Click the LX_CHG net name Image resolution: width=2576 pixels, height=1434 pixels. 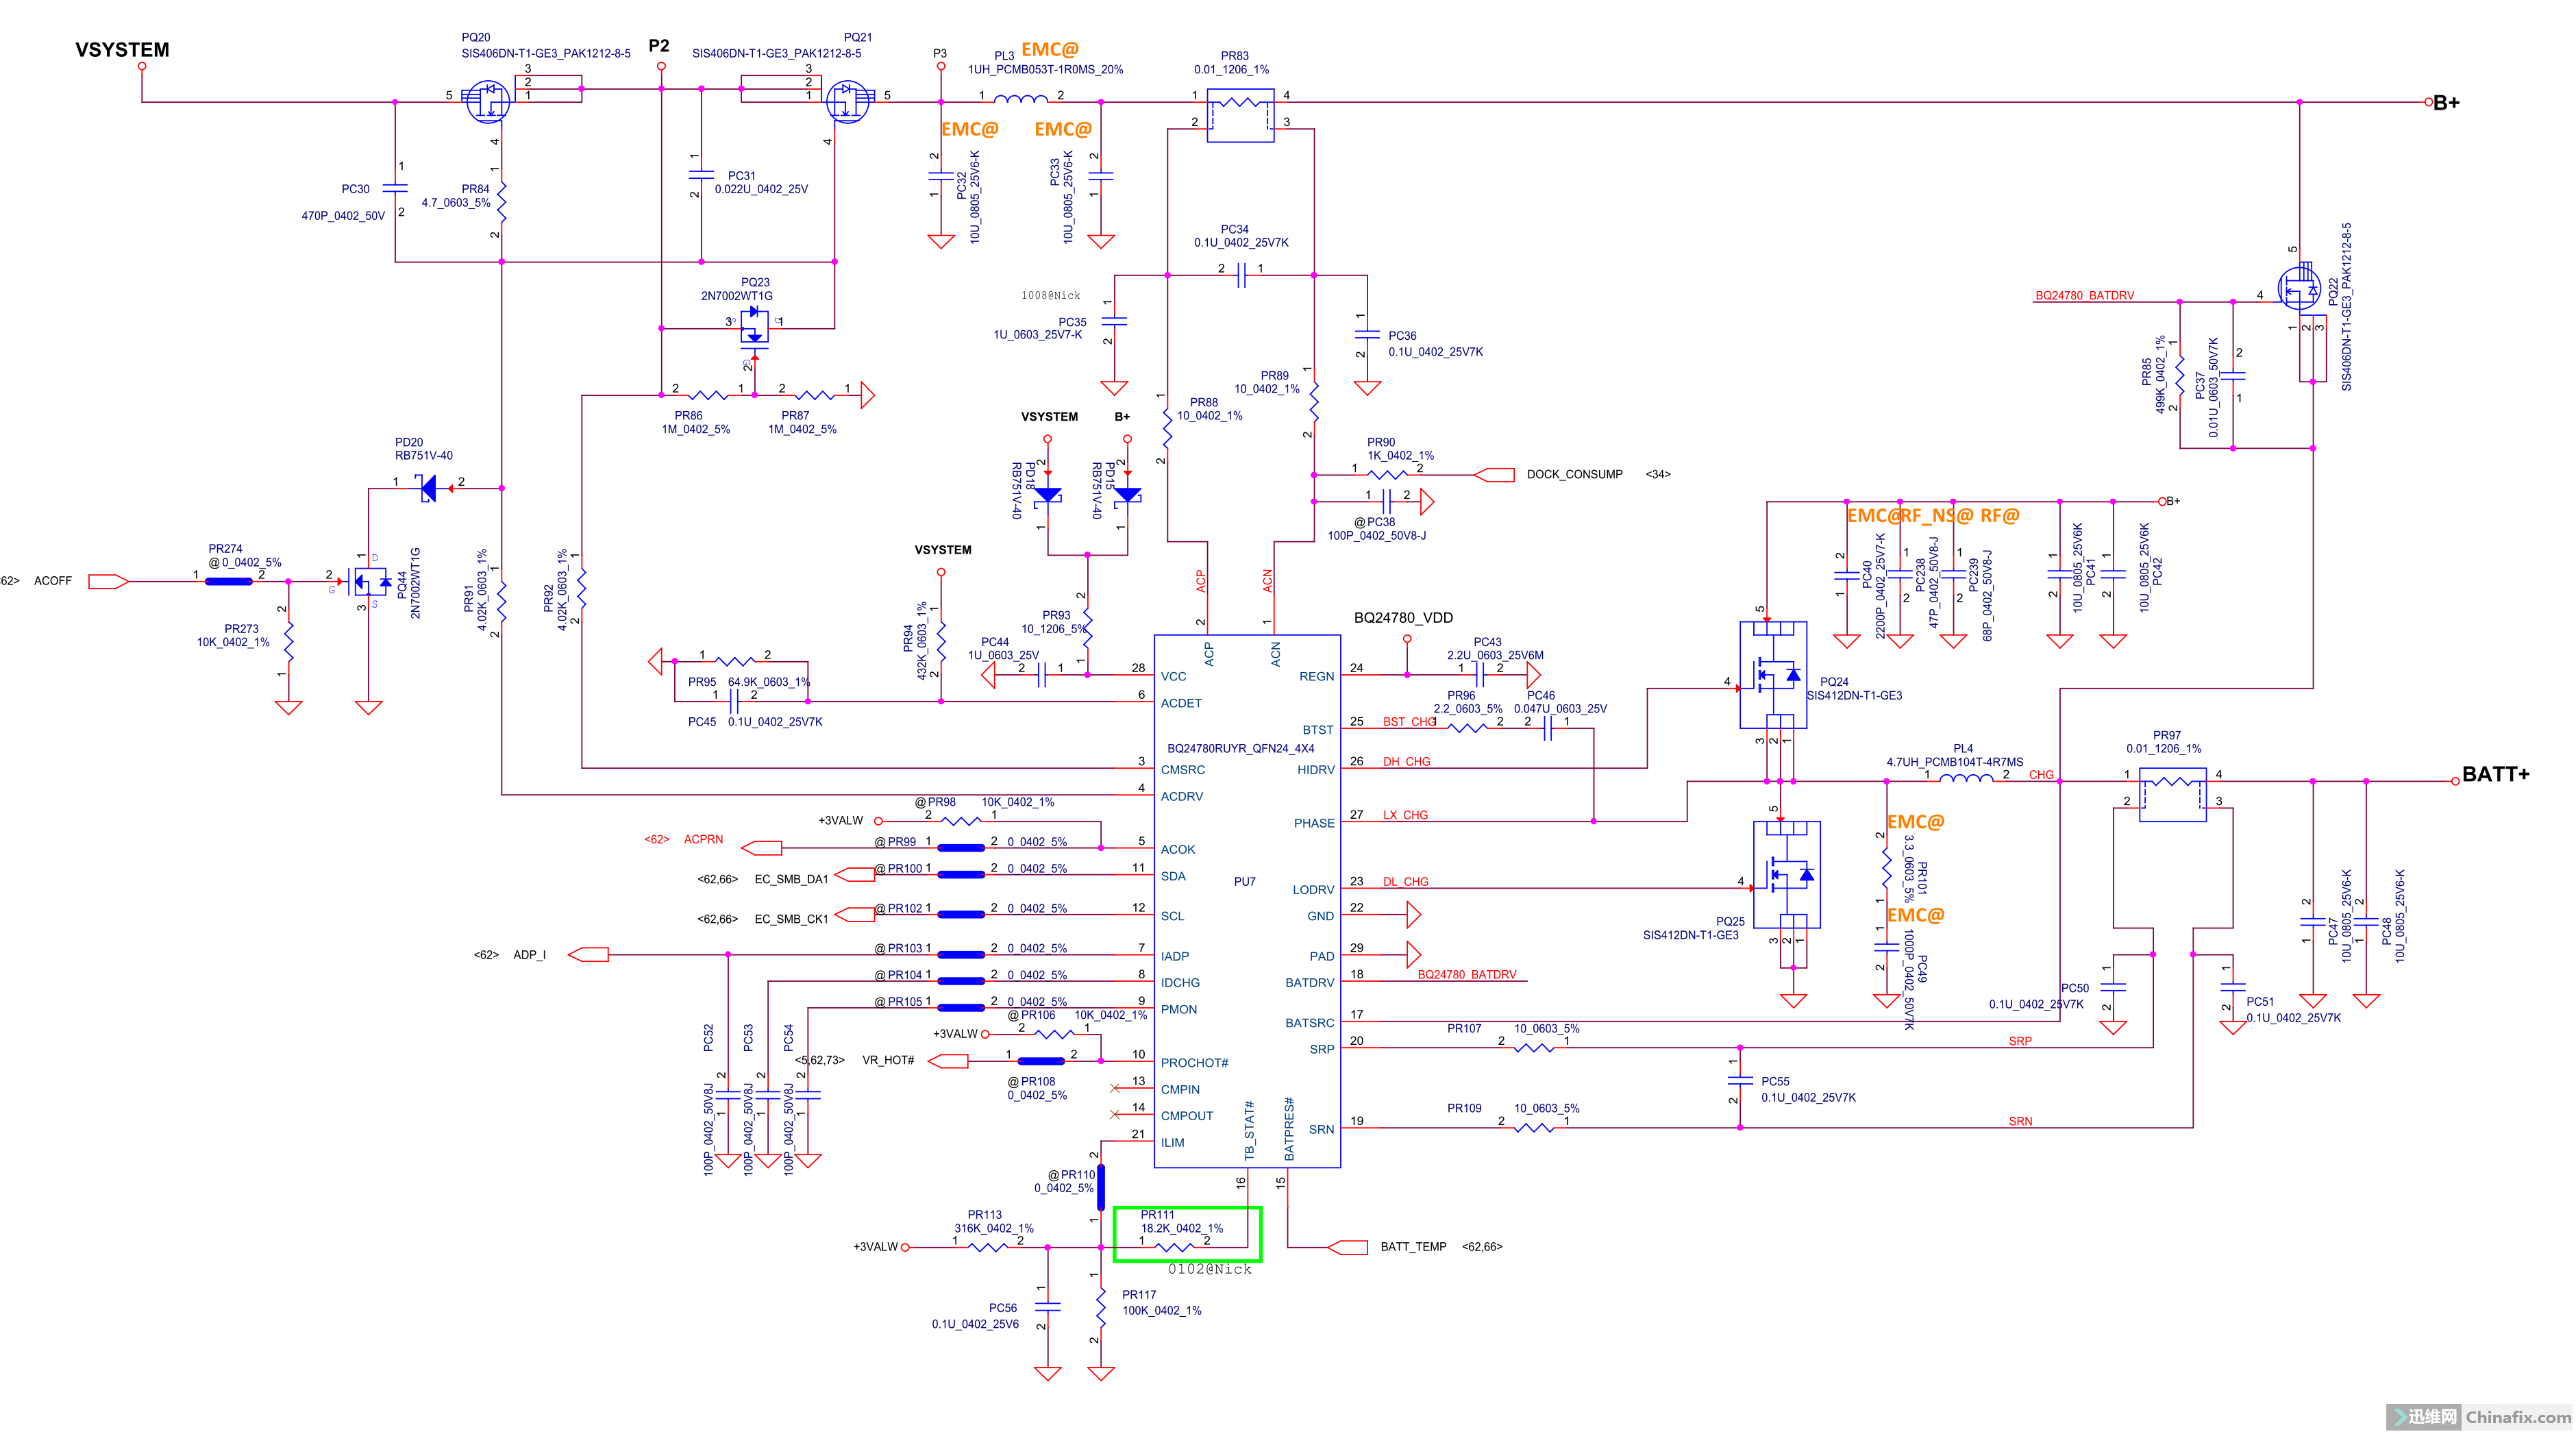[x=1405, y=814]
